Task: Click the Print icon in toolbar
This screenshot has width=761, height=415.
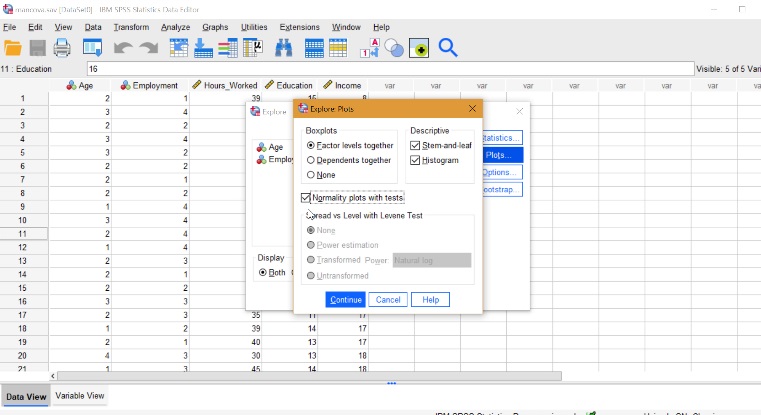Action: coord(62,48)
